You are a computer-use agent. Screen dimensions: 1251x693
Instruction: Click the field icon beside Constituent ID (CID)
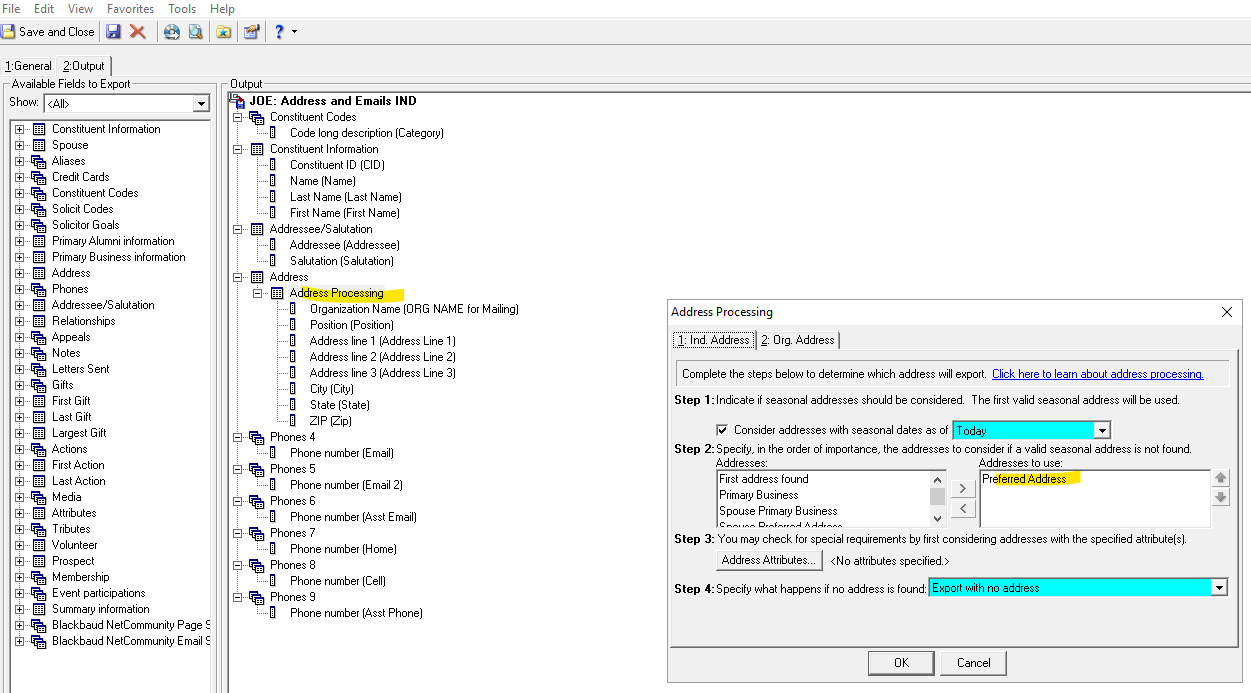[x=273, y=165]
